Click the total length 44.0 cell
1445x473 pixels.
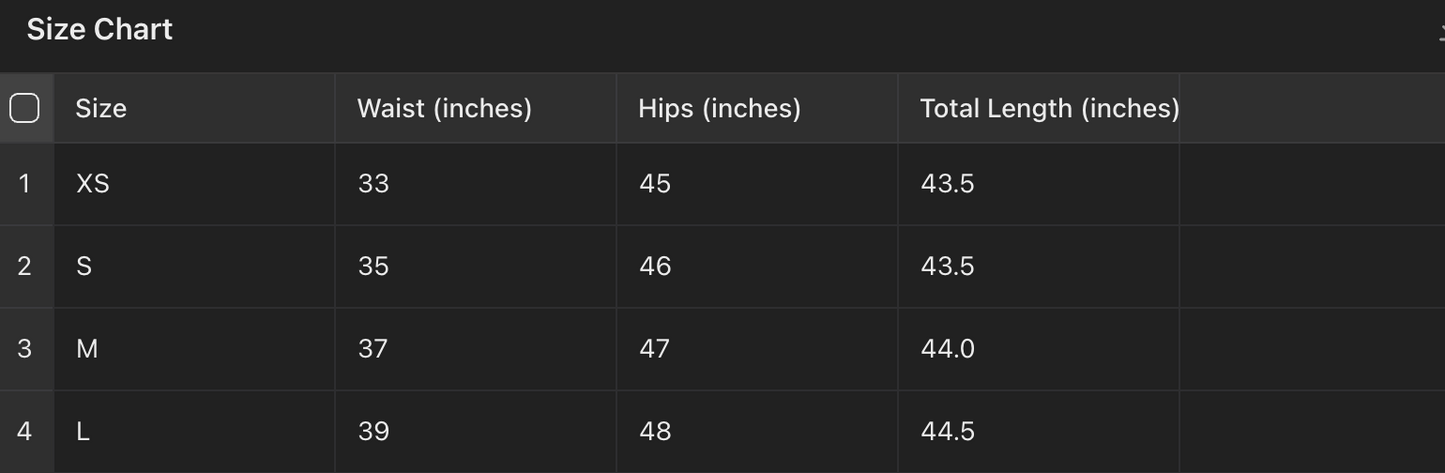click(947, 349)
